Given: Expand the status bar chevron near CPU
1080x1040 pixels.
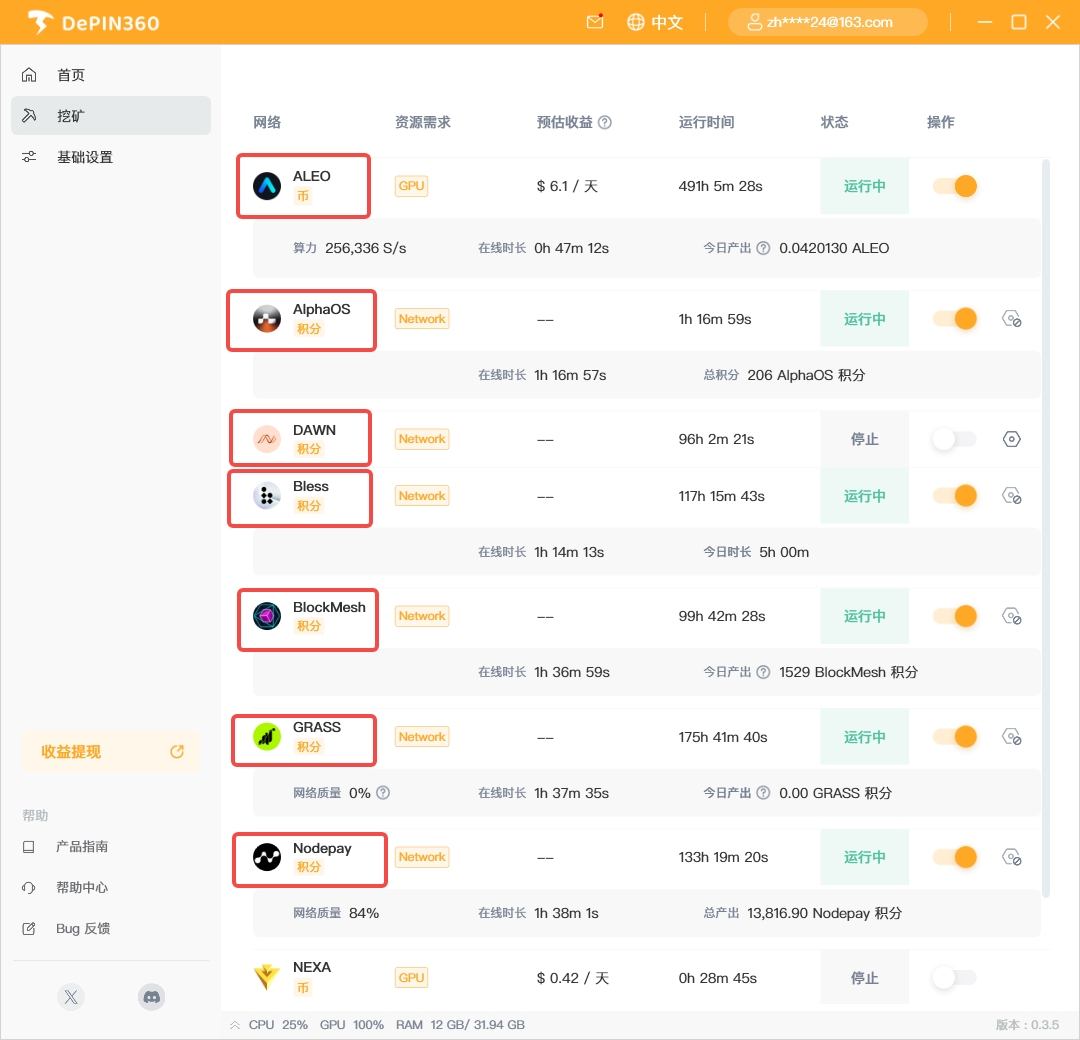Looking at the screenshot, I should [235, 1025].
